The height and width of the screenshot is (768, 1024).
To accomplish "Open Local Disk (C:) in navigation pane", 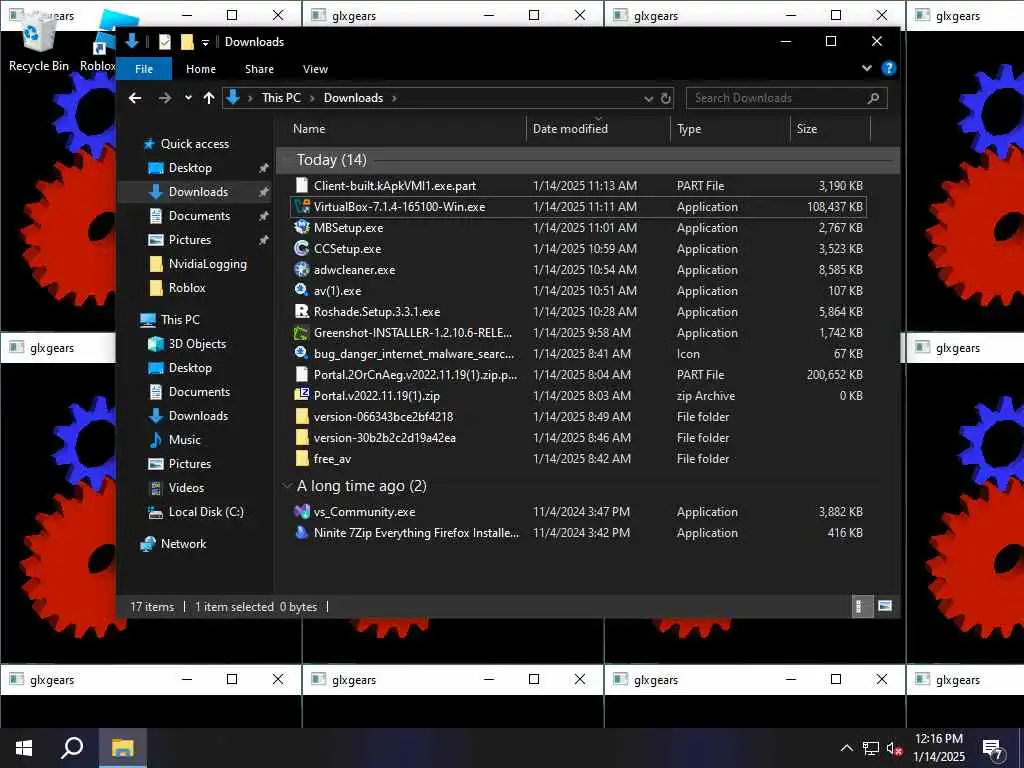I will [206, 511].
